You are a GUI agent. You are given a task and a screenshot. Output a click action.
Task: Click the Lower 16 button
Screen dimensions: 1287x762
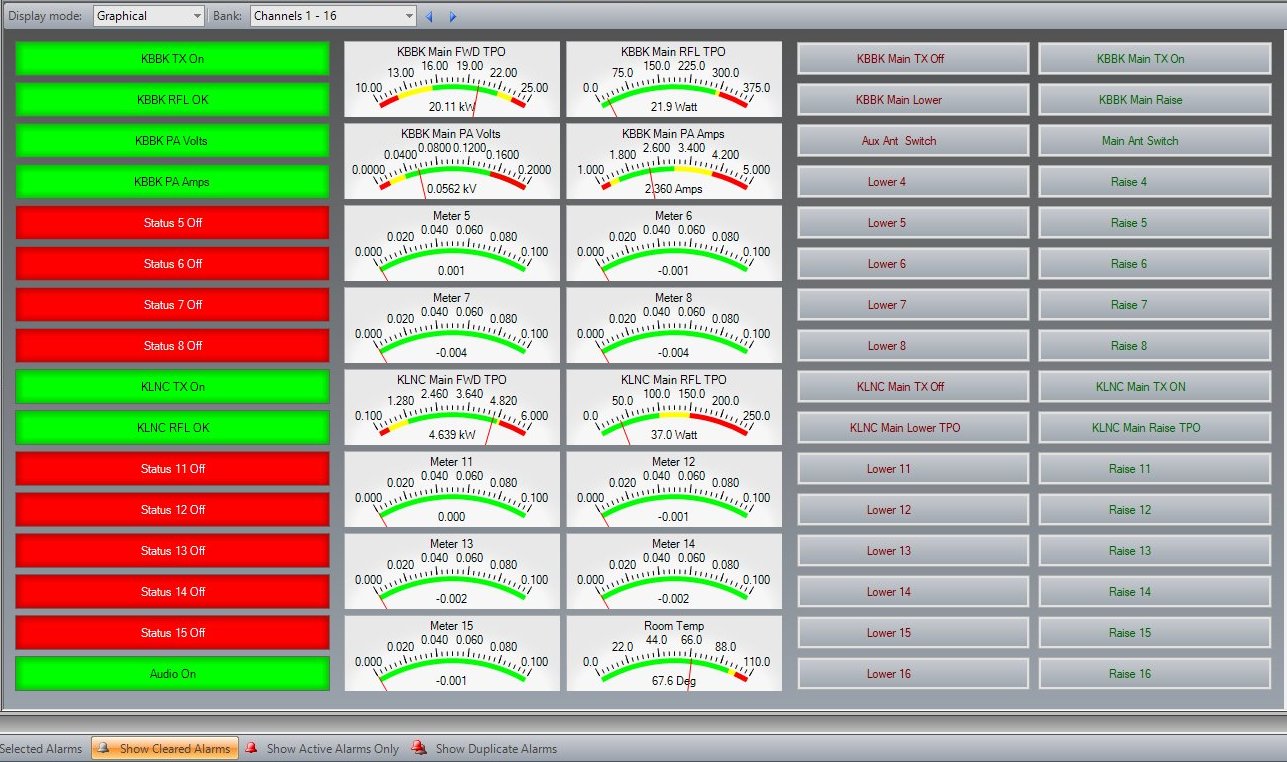[913, 674]
